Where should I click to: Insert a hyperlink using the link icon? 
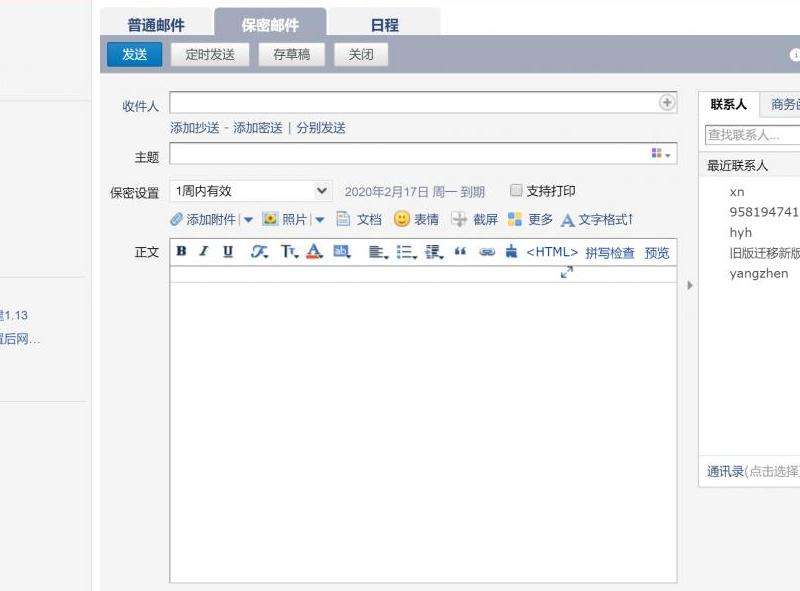487,252
